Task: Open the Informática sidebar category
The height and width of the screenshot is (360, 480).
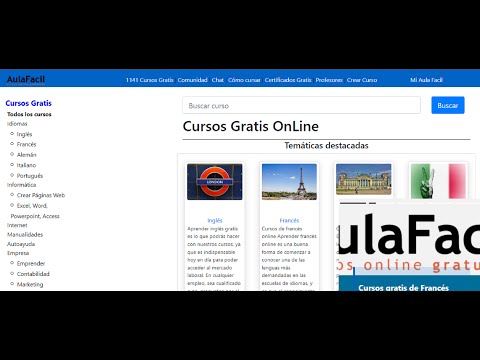Action: coord(21,185)
